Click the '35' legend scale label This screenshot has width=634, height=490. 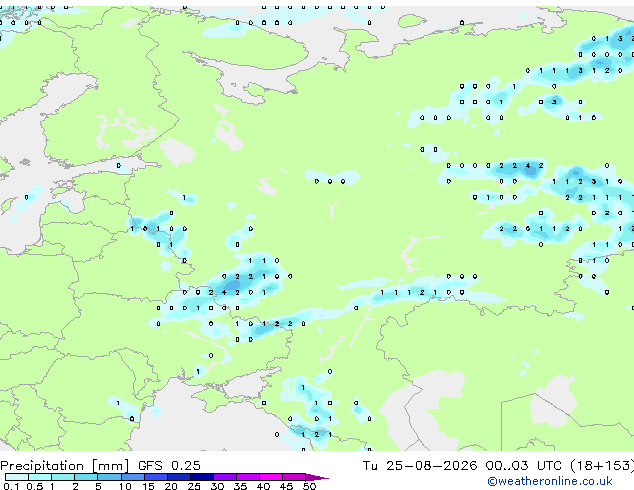point(240,486)
